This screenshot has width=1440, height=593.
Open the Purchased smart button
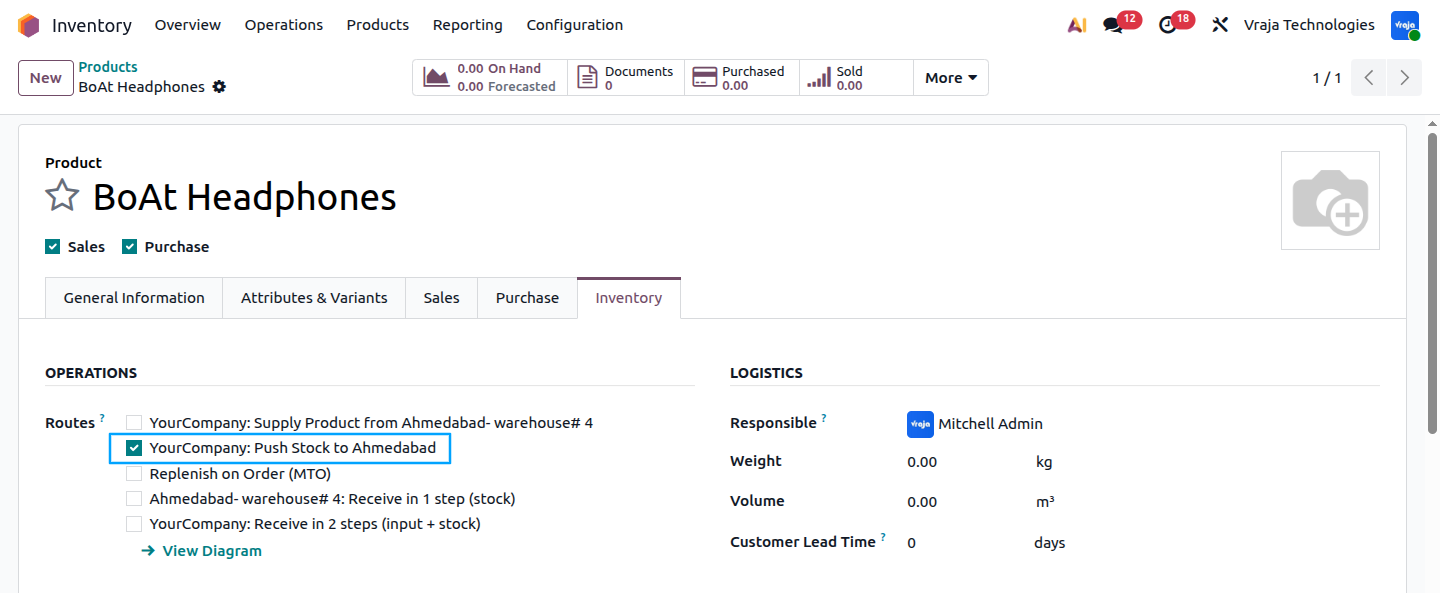tap(742, 77)
